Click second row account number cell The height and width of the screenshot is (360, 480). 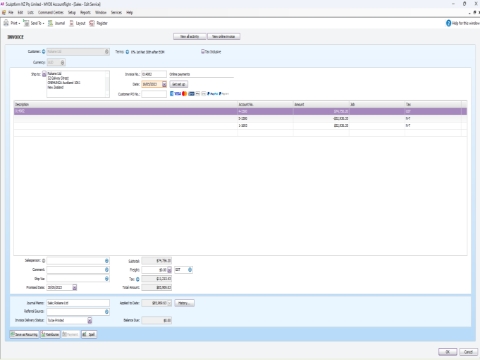click(x=265, y=119)
